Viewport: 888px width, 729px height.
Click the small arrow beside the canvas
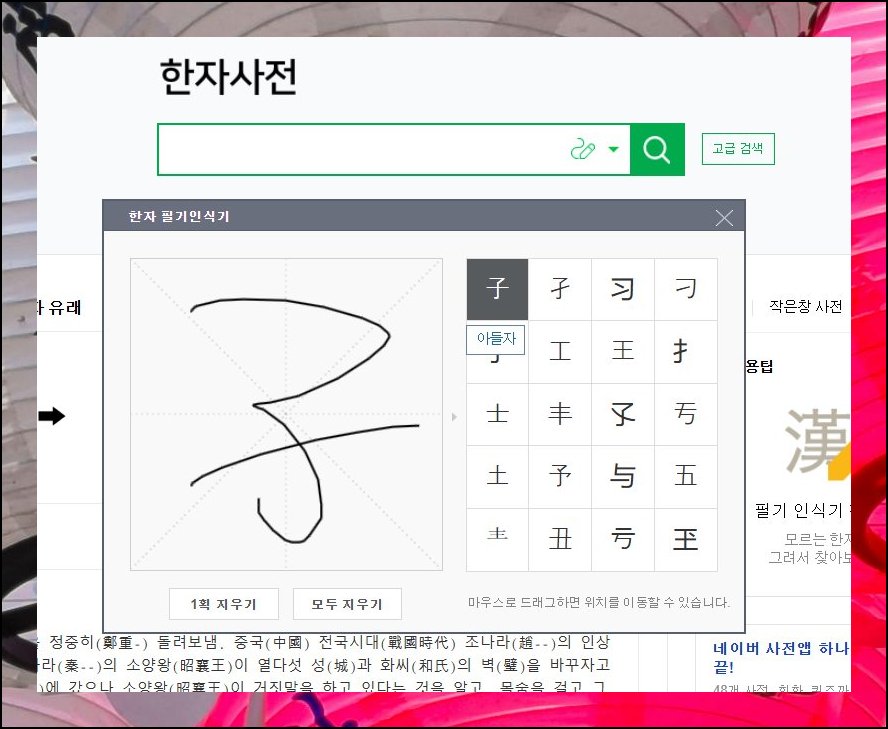tap(454, 417)
